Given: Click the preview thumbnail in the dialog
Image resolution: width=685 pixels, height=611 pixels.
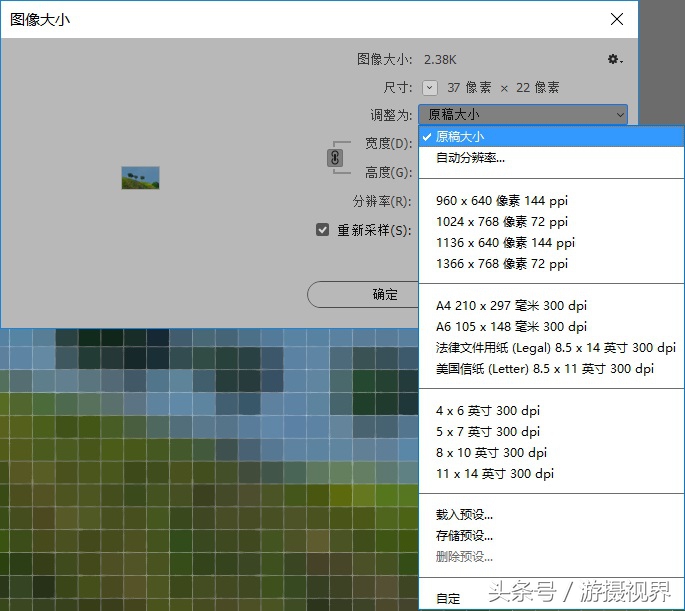Looking at the screenshot, I should [140, 178].
